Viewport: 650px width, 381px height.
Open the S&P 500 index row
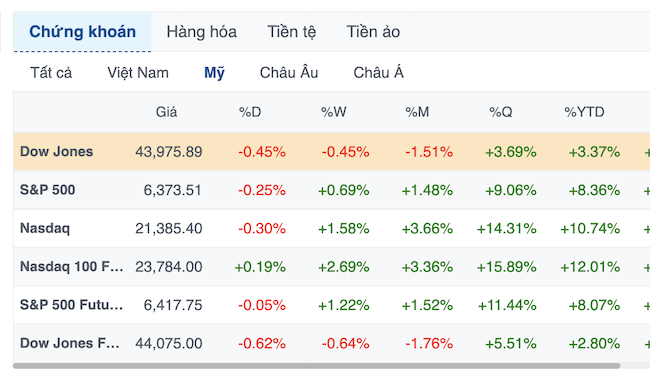331,190
